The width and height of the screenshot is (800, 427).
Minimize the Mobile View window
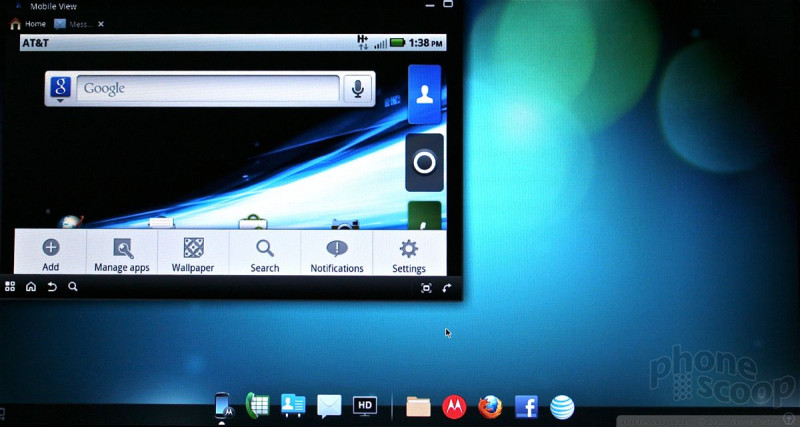pos(430,5)
